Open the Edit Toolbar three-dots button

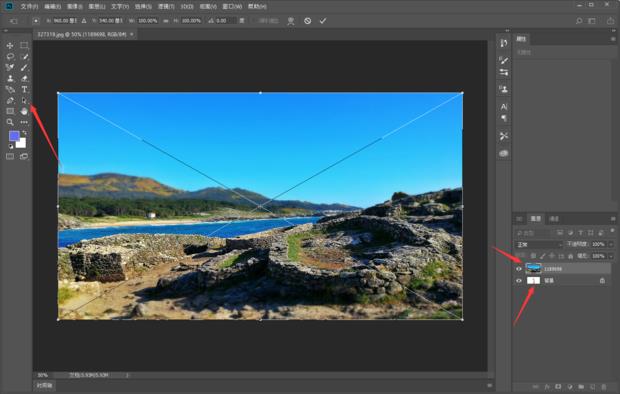[24, 122]
